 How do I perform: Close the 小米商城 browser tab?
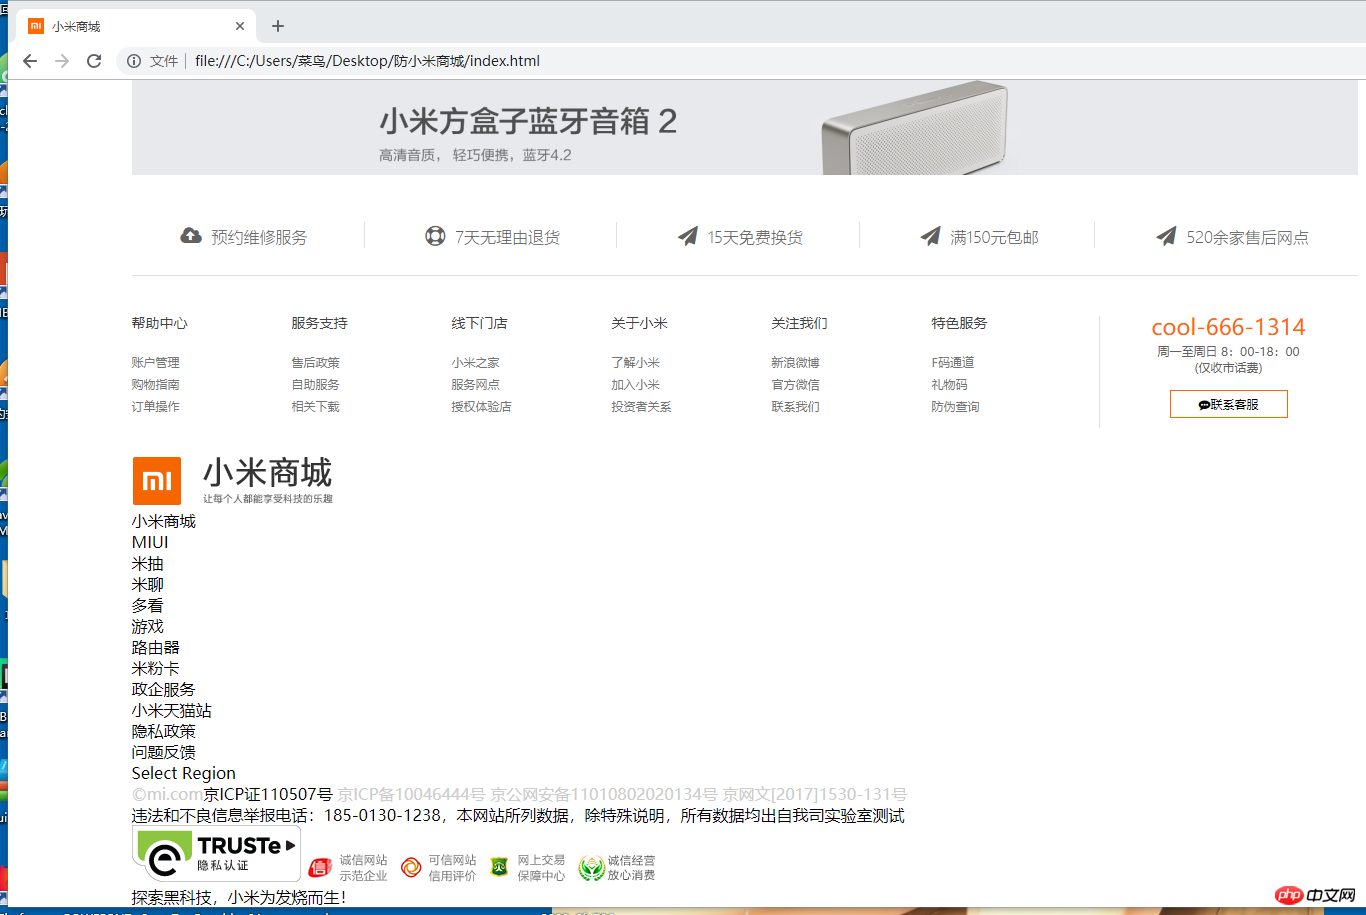tap(240, 26)
